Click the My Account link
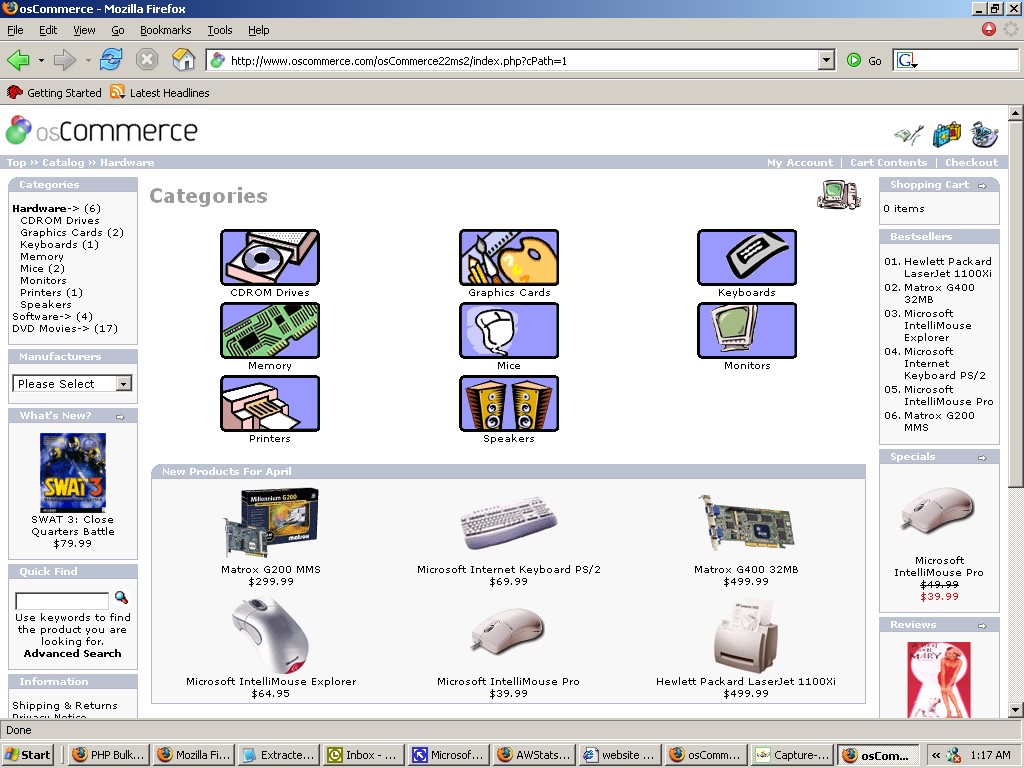Screen dimensions: 1024x768 click(800, 163)
